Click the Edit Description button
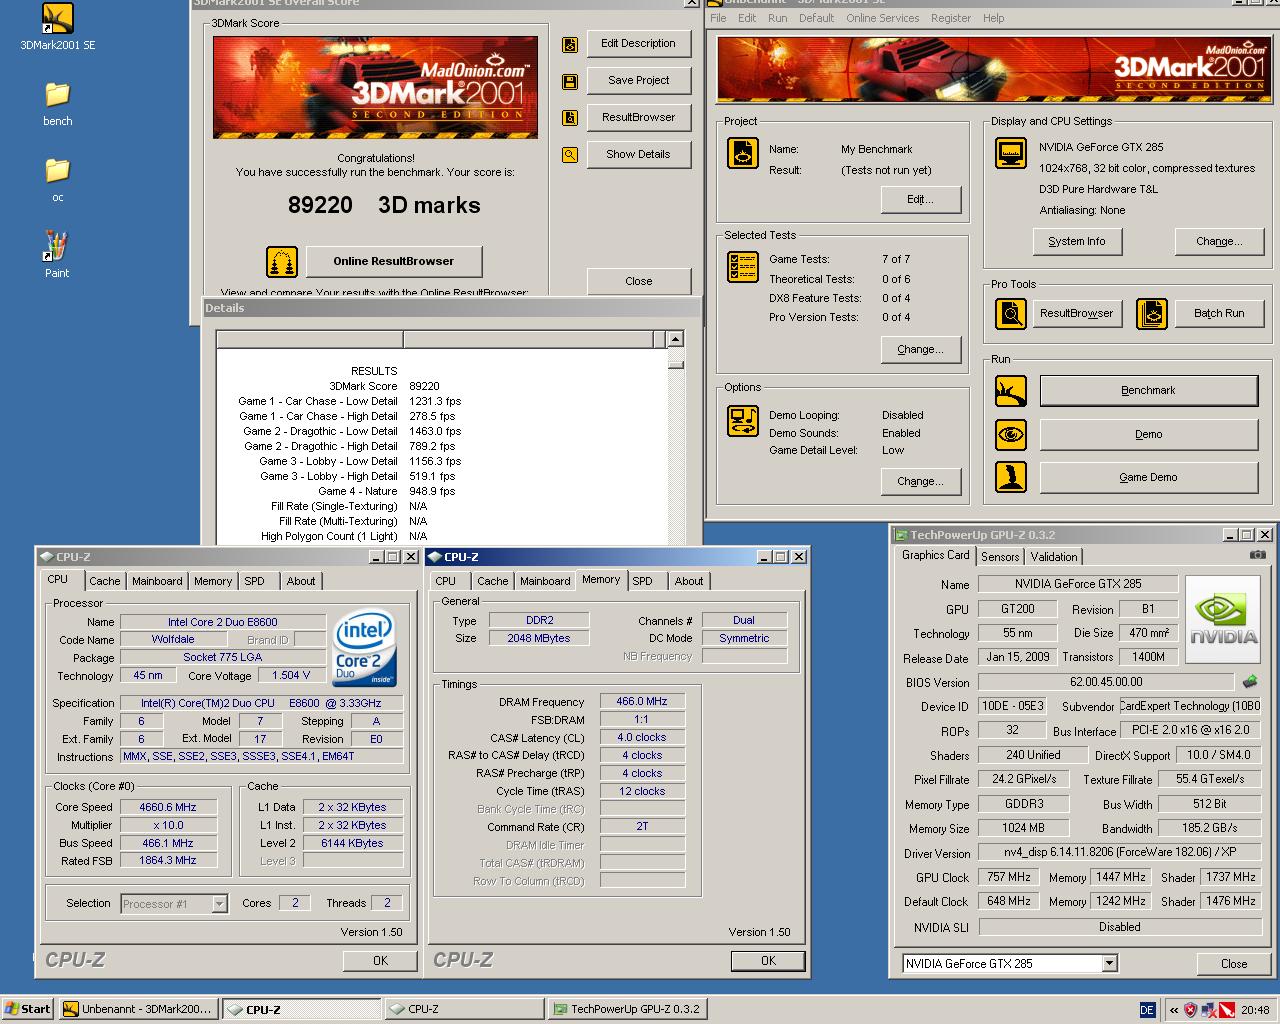 tap(638, 44)
